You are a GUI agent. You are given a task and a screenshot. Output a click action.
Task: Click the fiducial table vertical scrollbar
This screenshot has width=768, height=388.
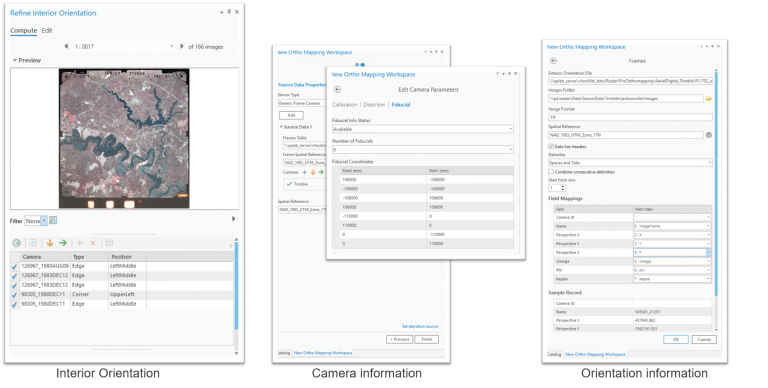236,287
